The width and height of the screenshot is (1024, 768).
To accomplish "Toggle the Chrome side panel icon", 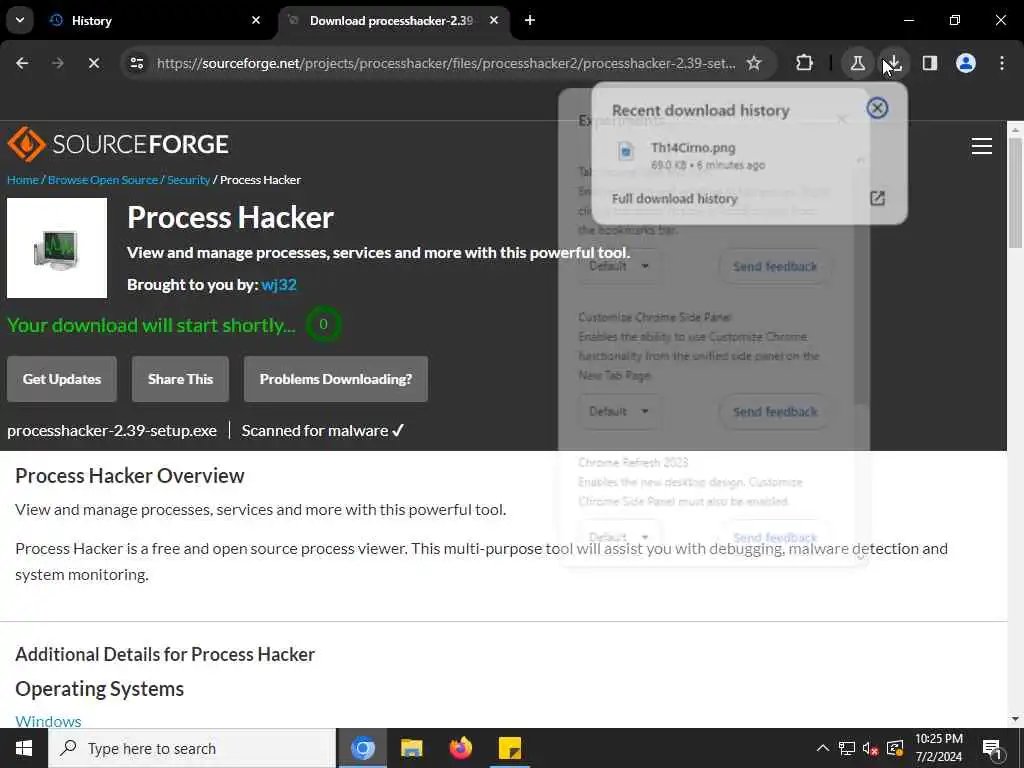I will pos(929,63).
